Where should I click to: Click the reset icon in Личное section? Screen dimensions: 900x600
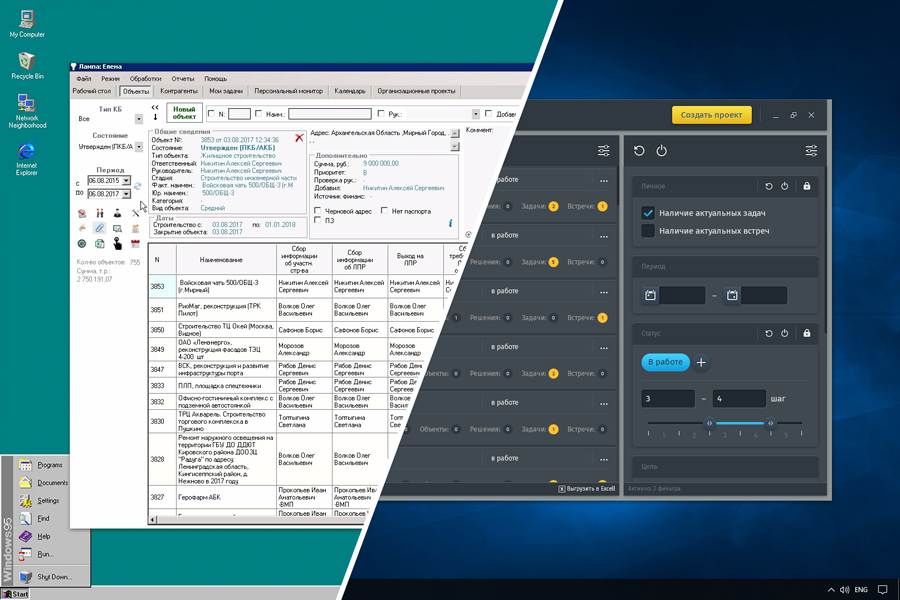point(769,186)
